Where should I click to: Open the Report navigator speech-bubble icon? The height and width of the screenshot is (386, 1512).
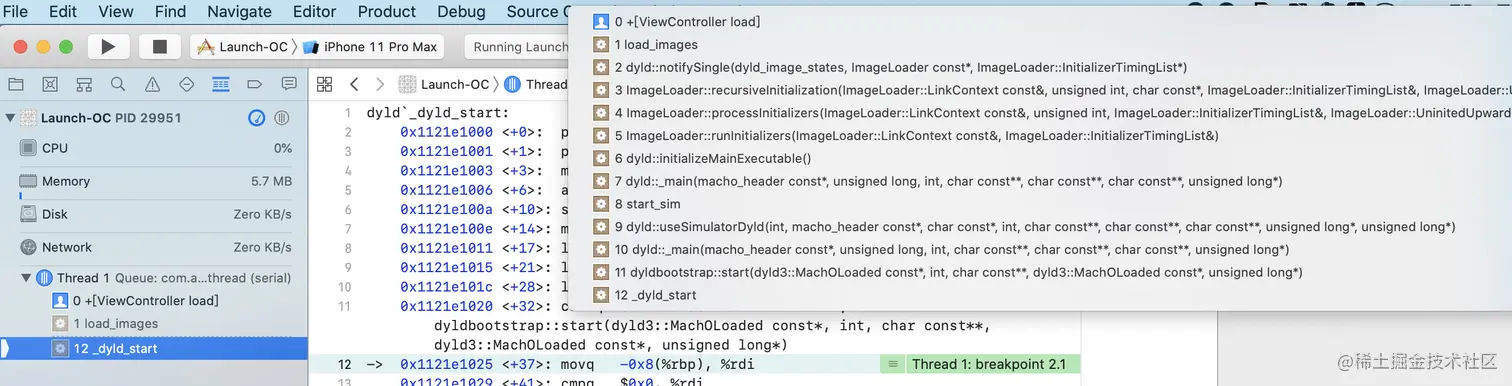[x=289, y=84]
